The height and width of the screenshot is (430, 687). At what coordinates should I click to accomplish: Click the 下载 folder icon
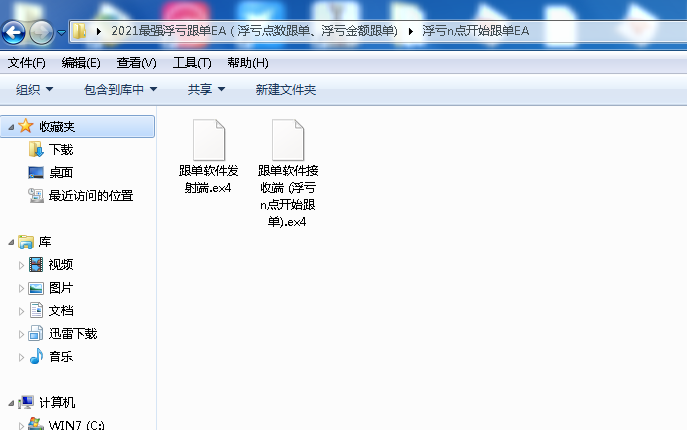(36, 149)
